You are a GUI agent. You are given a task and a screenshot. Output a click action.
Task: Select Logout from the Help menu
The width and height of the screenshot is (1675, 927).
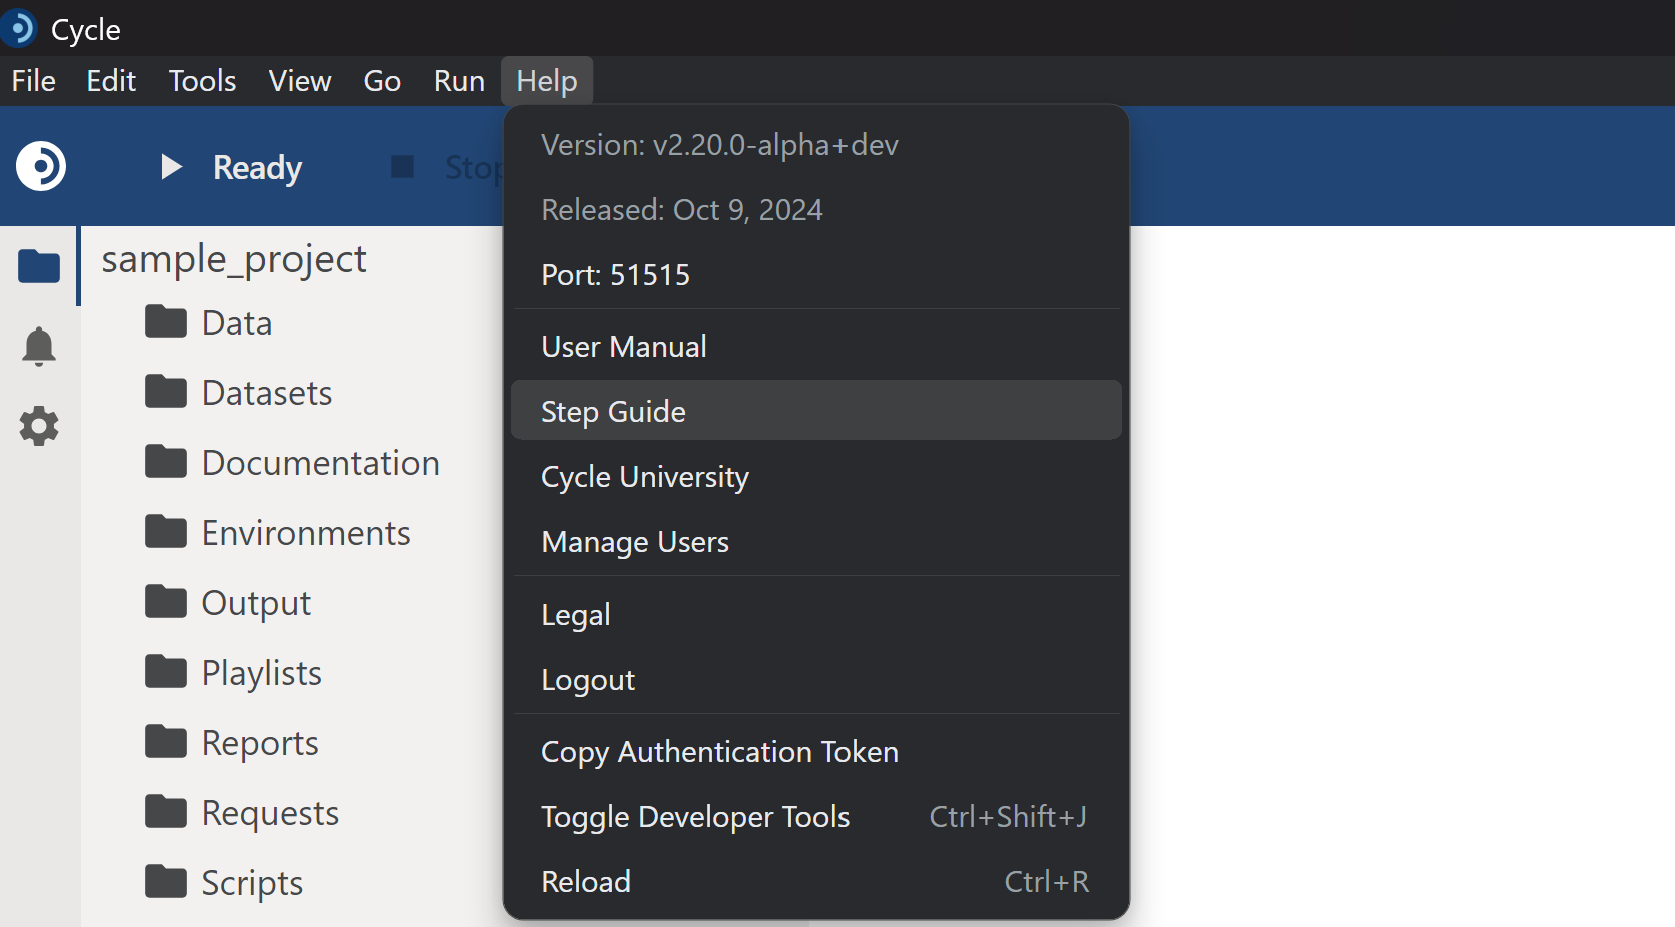(x=588, y=680)
